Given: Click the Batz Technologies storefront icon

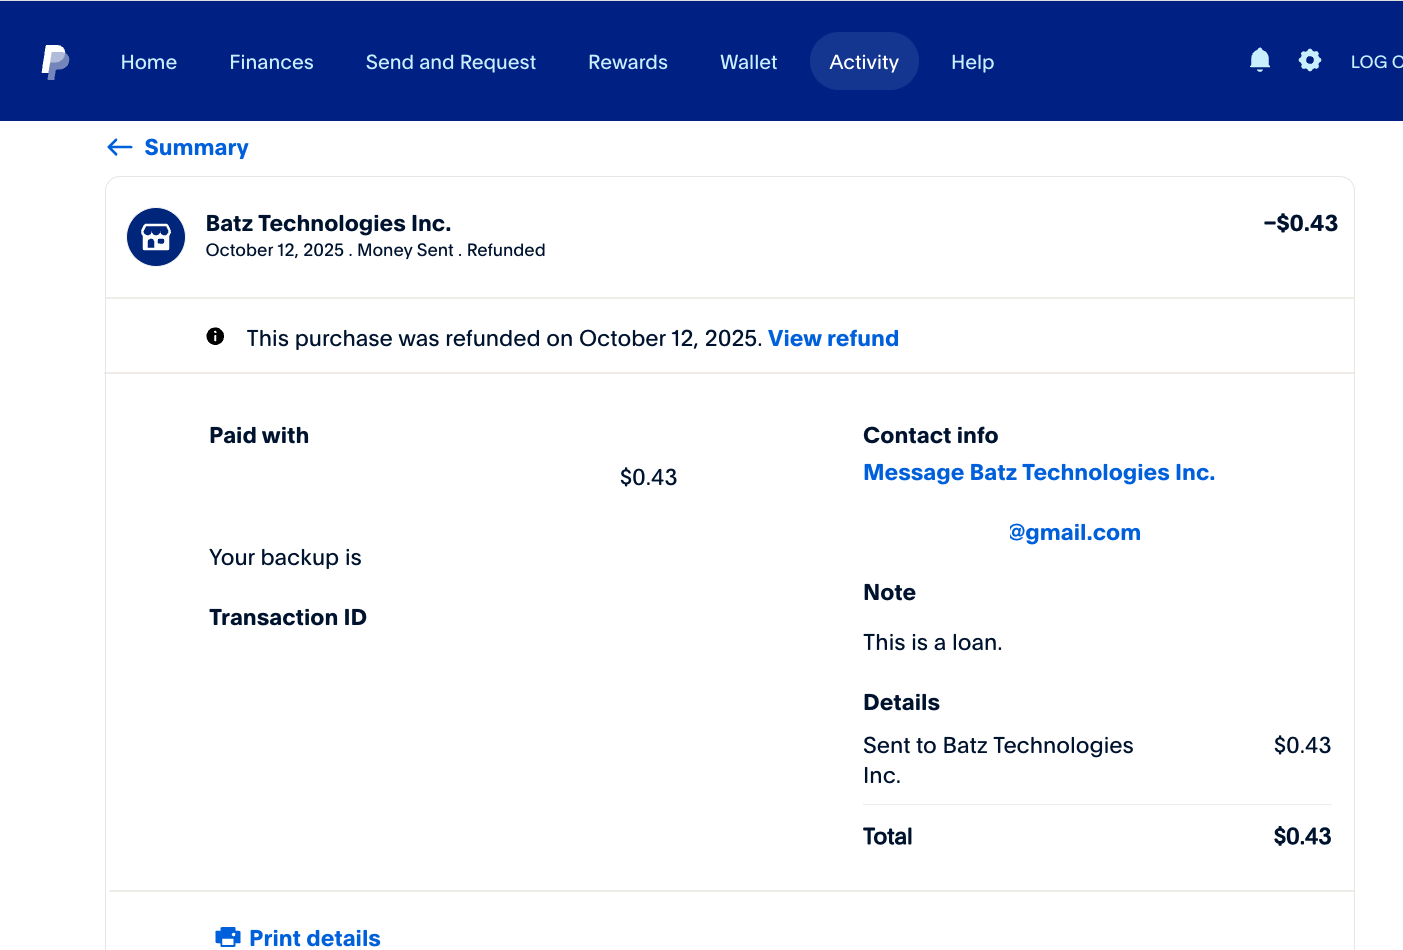Looking at the screenshot, I should [x=156, y=237].
